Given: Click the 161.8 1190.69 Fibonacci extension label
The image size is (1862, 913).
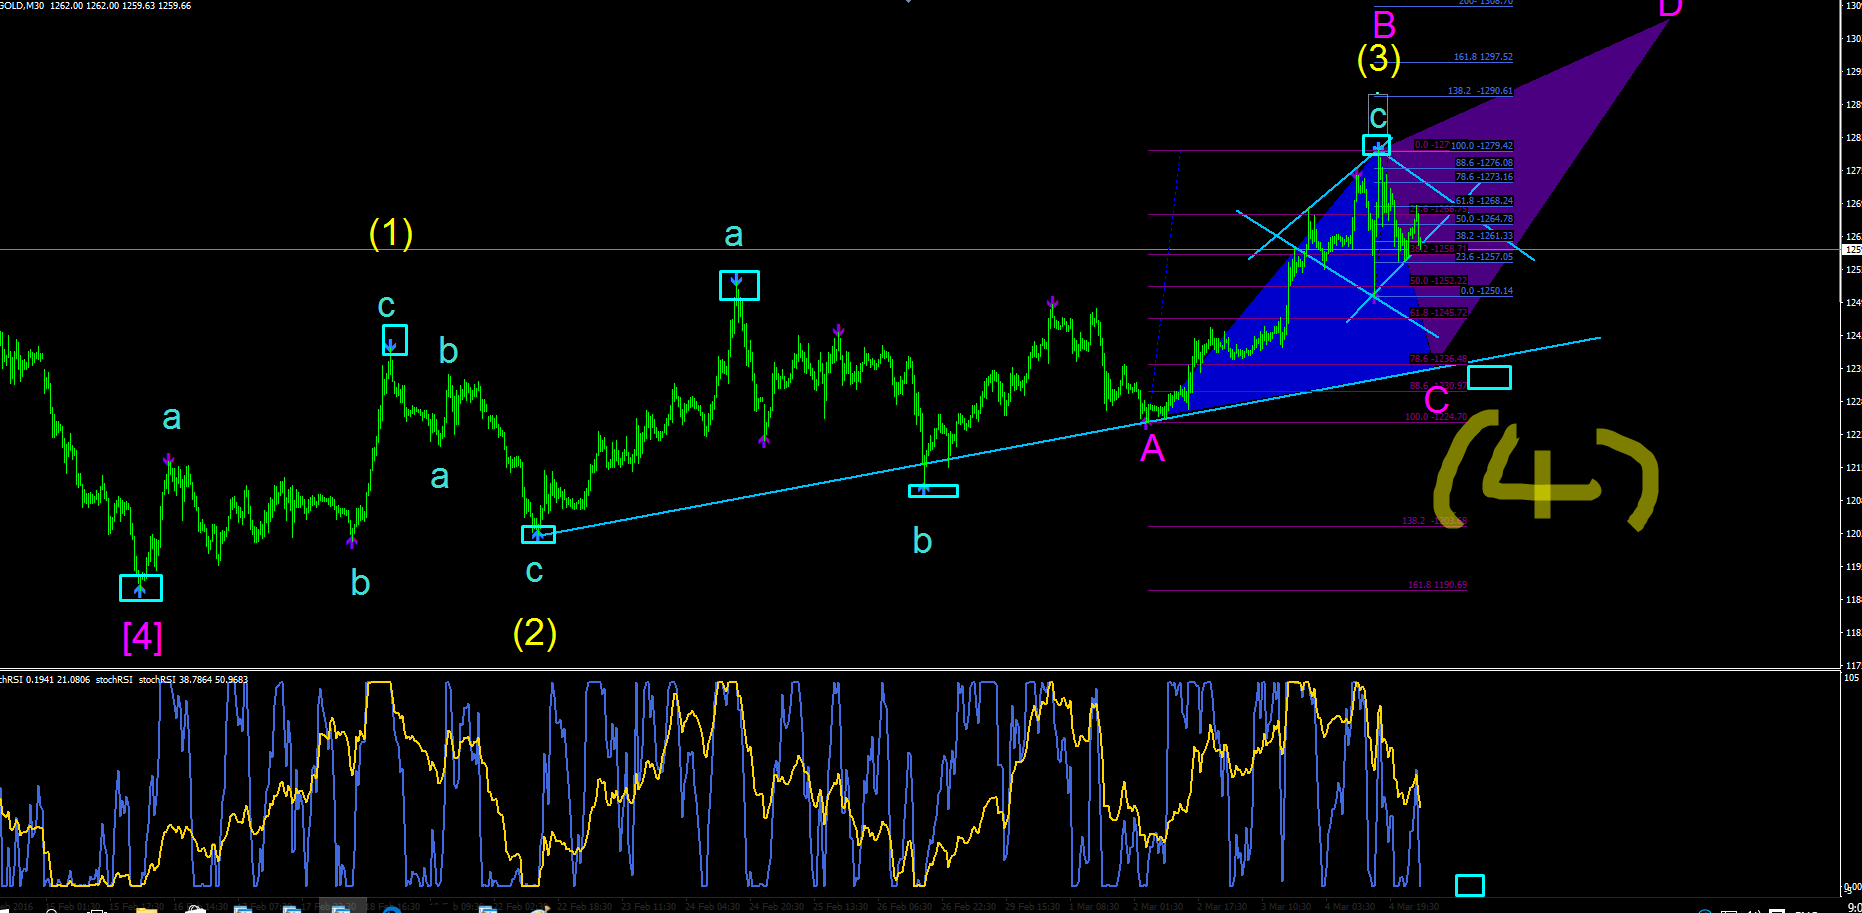Looking at the screenshot, I should point(1438,585).
